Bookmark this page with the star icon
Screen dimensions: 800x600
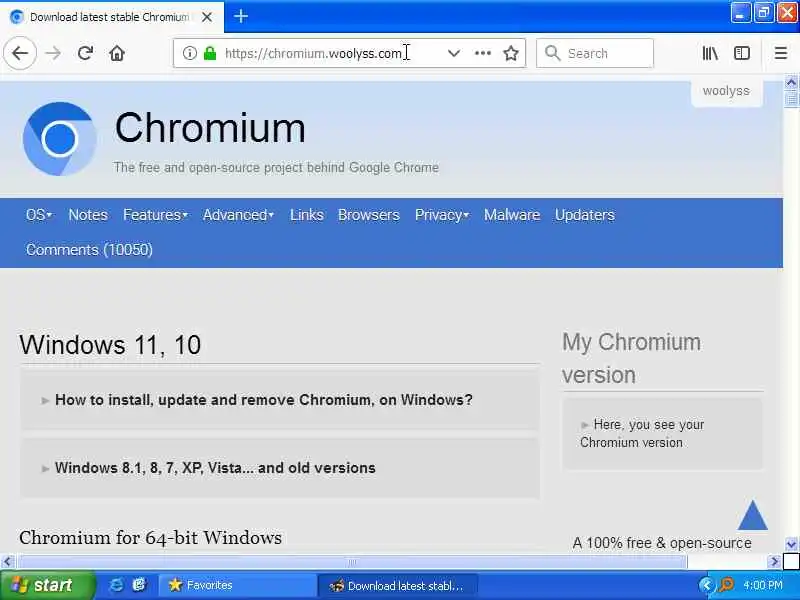point(511,53)
